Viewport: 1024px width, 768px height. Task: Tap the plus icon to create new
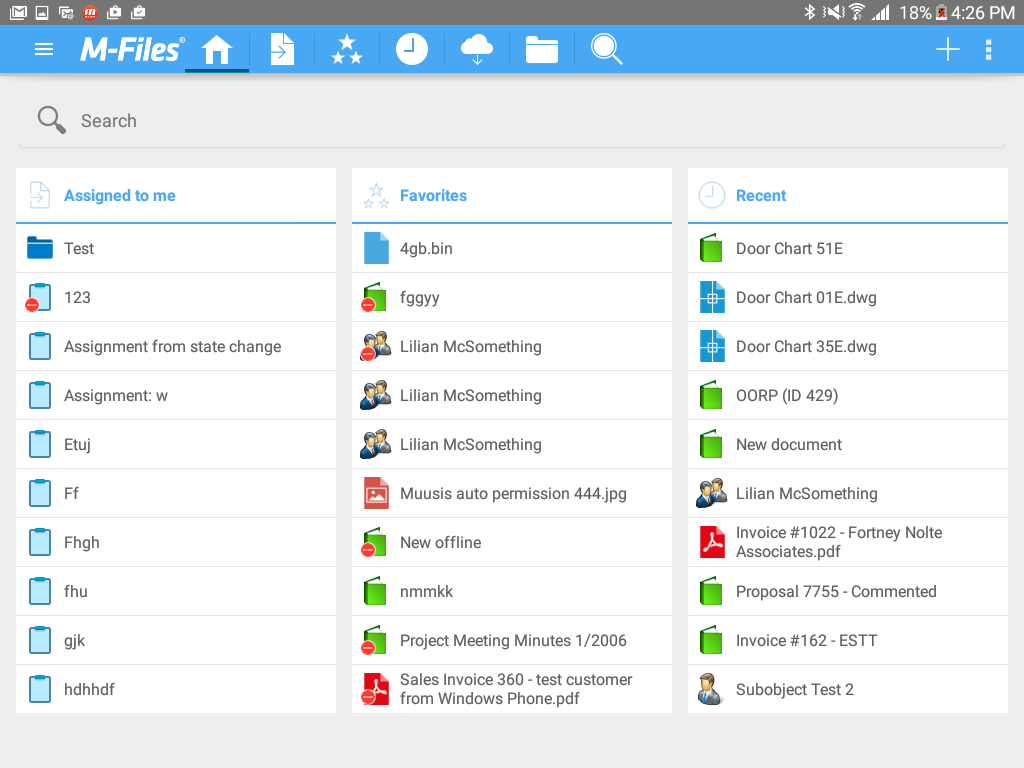click(x=948, y=49)
